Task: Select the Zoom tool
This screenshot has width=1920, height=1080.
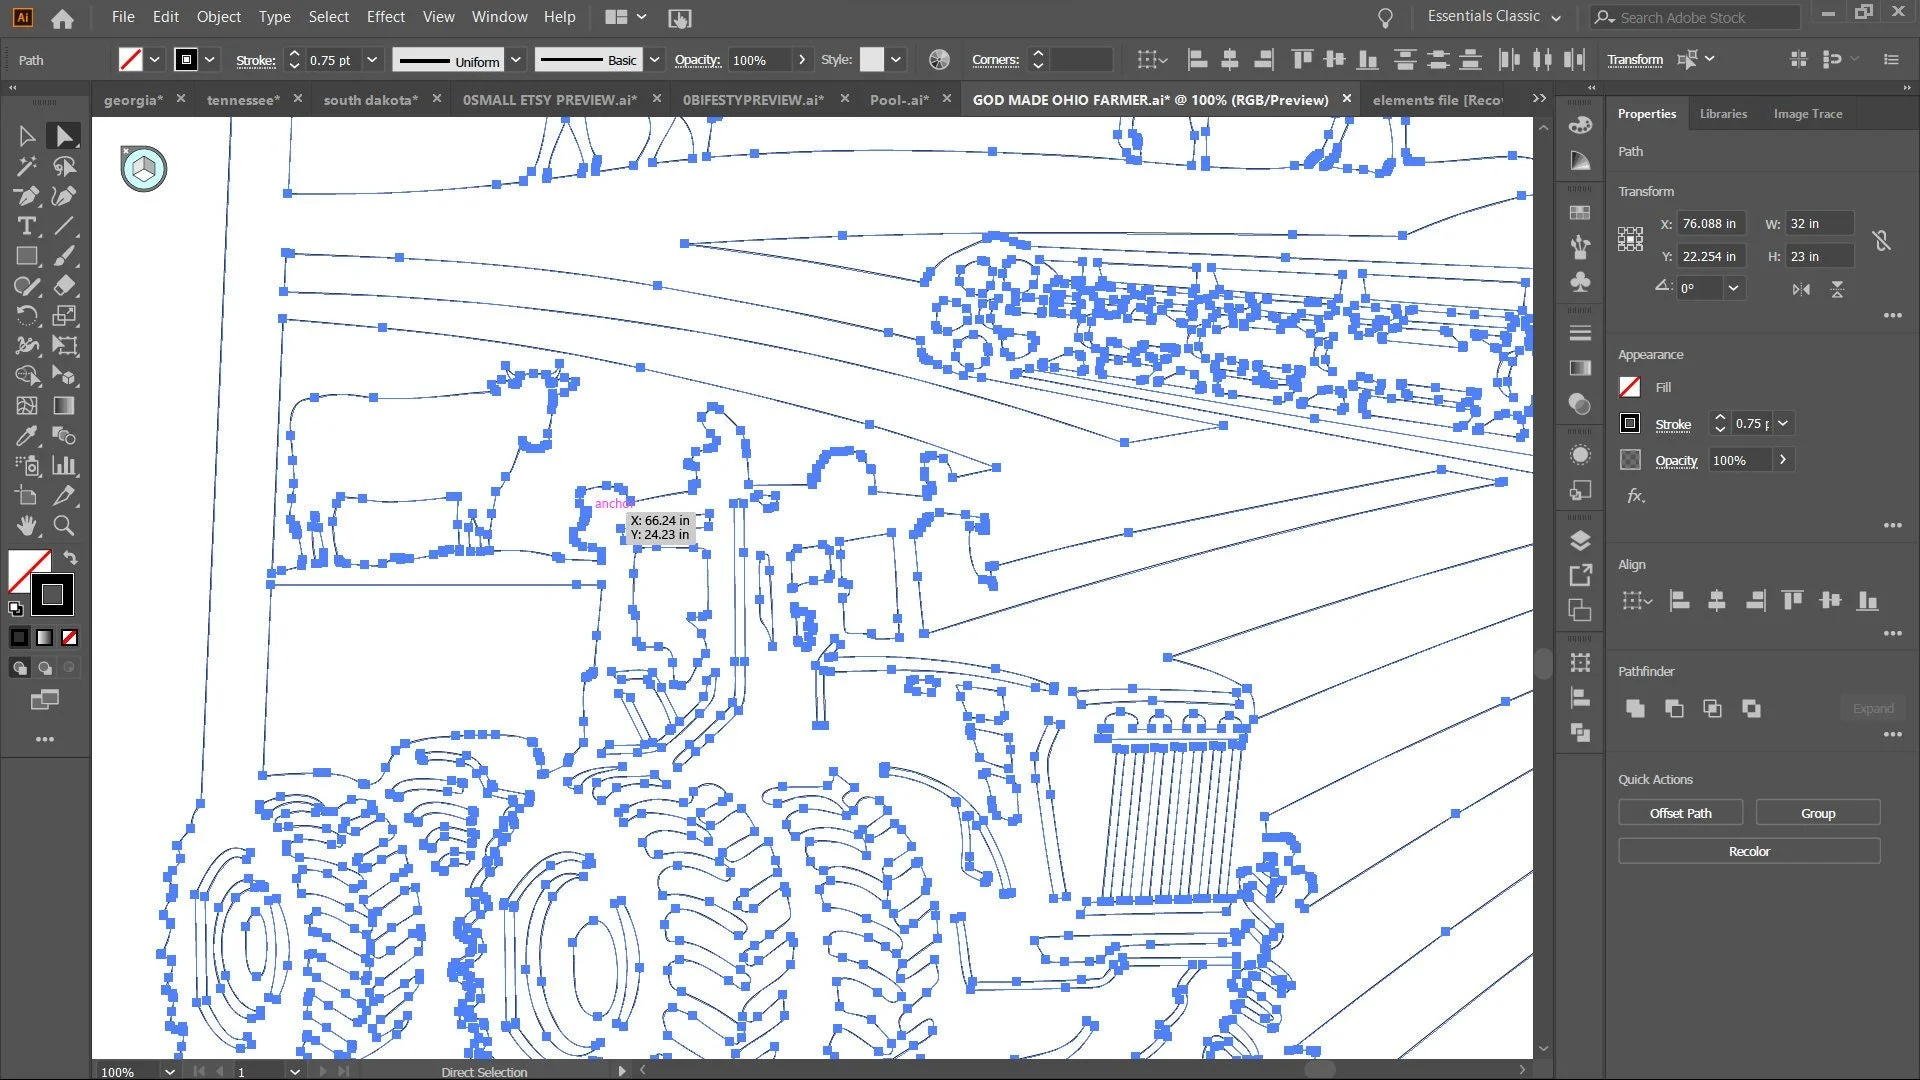Action: click(x=64, y=526)
